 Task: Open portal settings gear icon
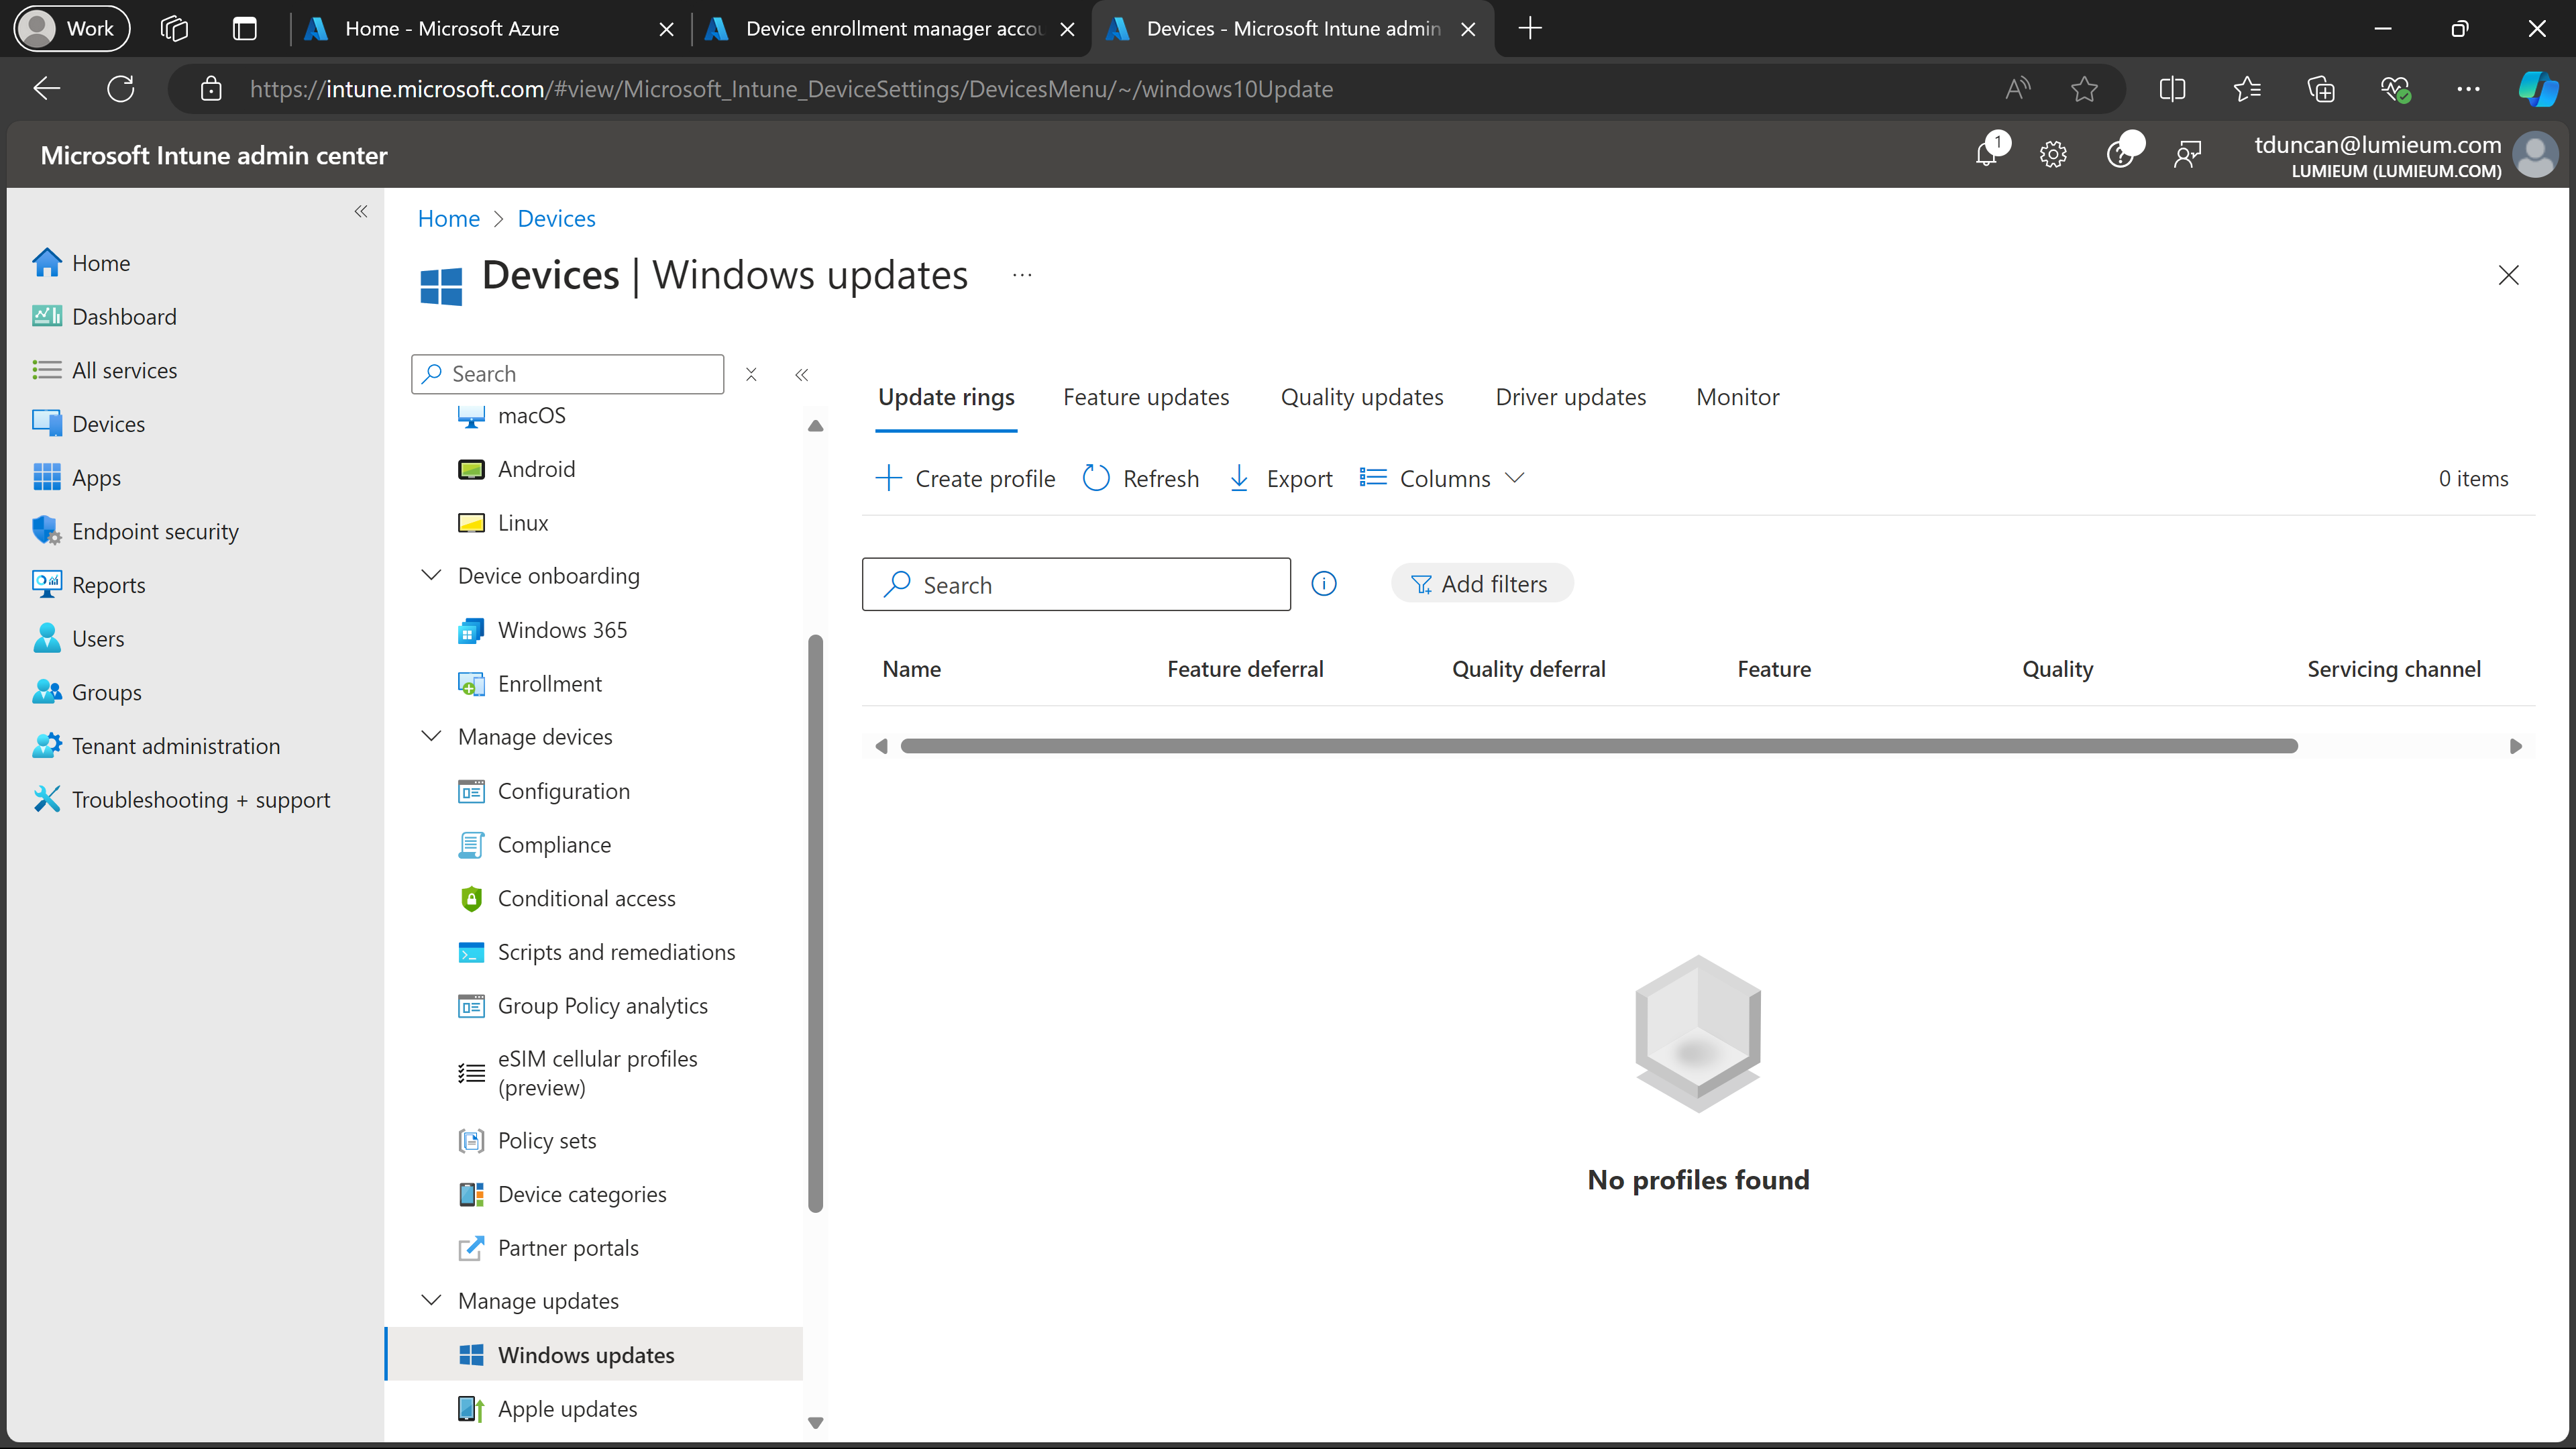click(2053, 154)
